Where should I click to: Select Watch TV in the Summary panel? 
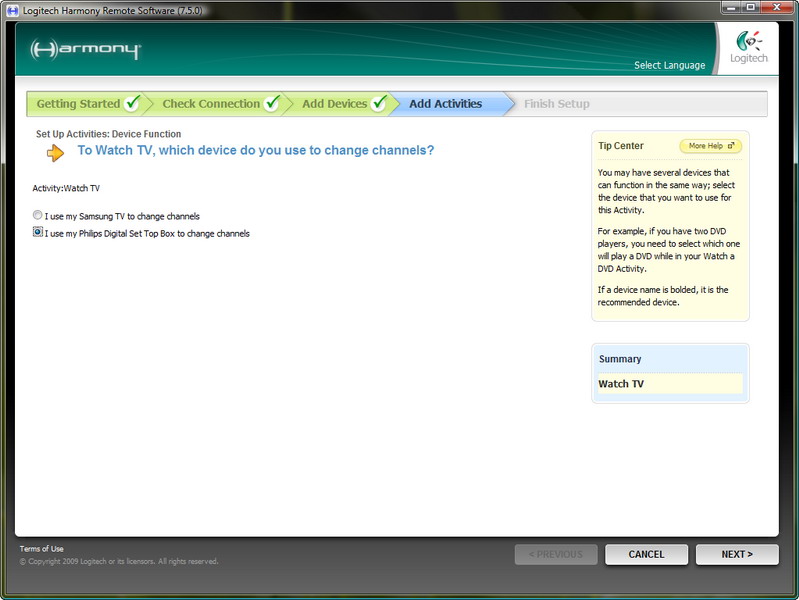pyautogui.click(x=621, y=384)
